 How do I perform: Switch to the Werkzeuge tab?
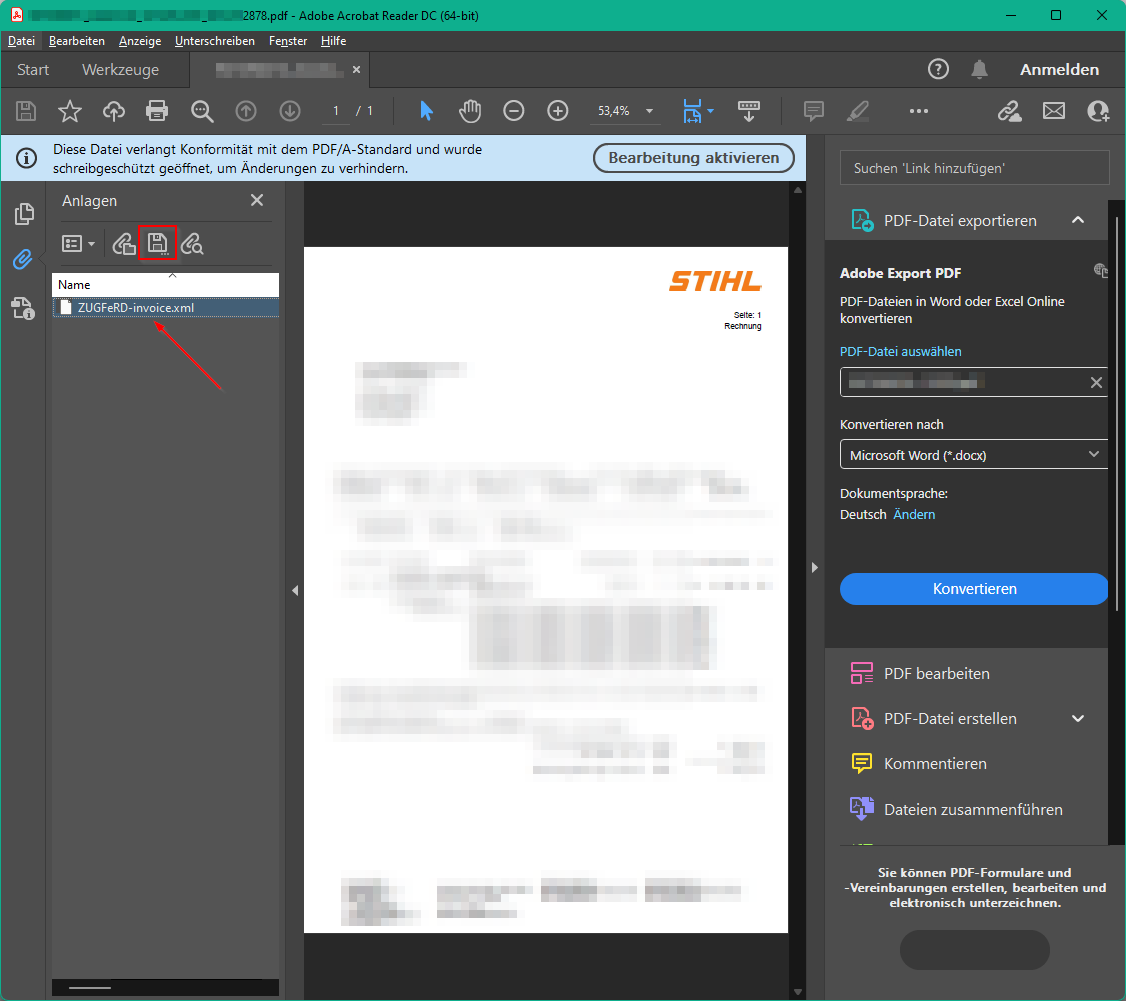point(121,70)
